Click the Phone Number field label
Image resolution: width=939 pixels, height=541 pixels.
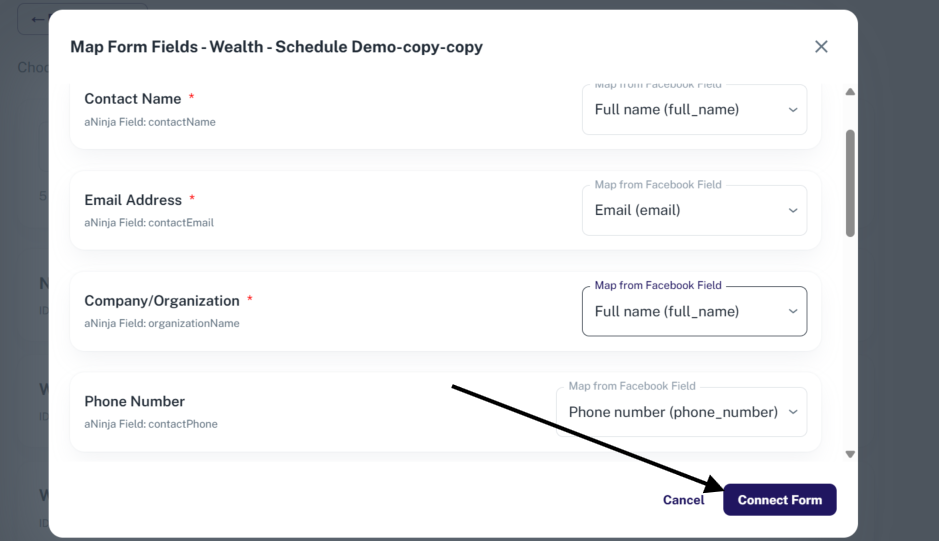tap(134, 402)
